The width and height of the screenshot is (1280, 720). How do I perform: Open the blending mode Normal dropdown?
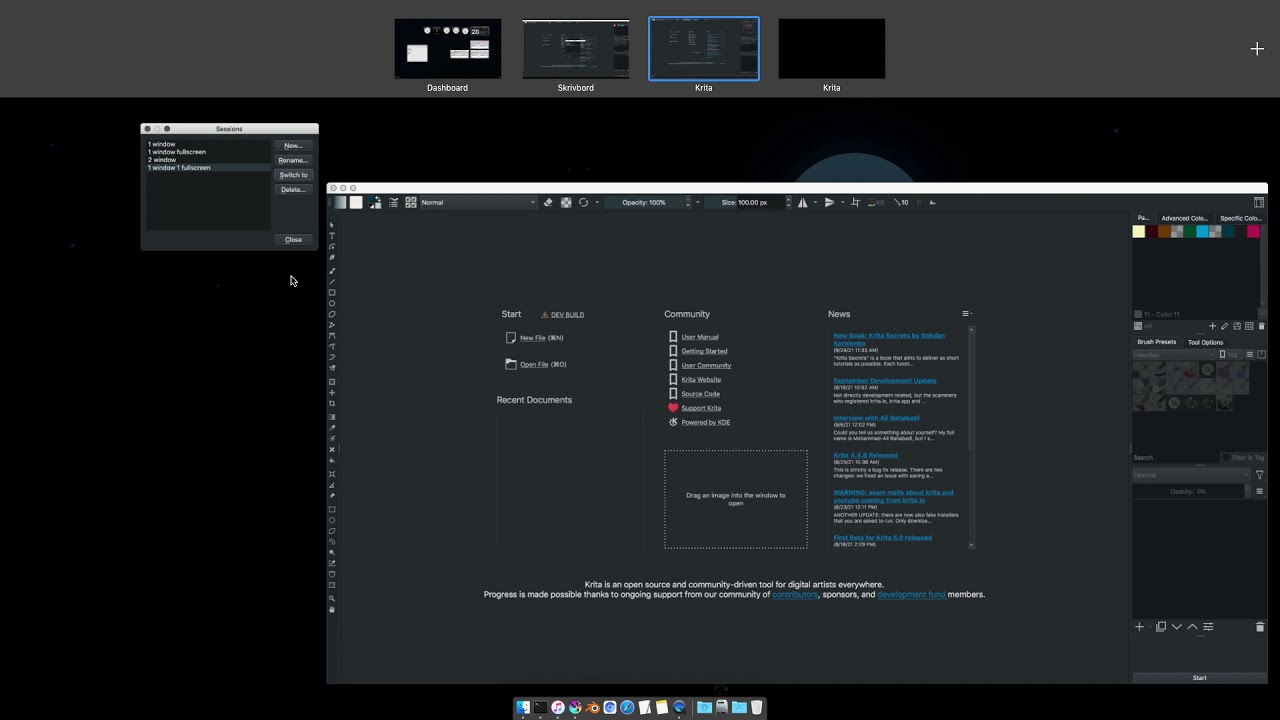(x=477, y=203)
